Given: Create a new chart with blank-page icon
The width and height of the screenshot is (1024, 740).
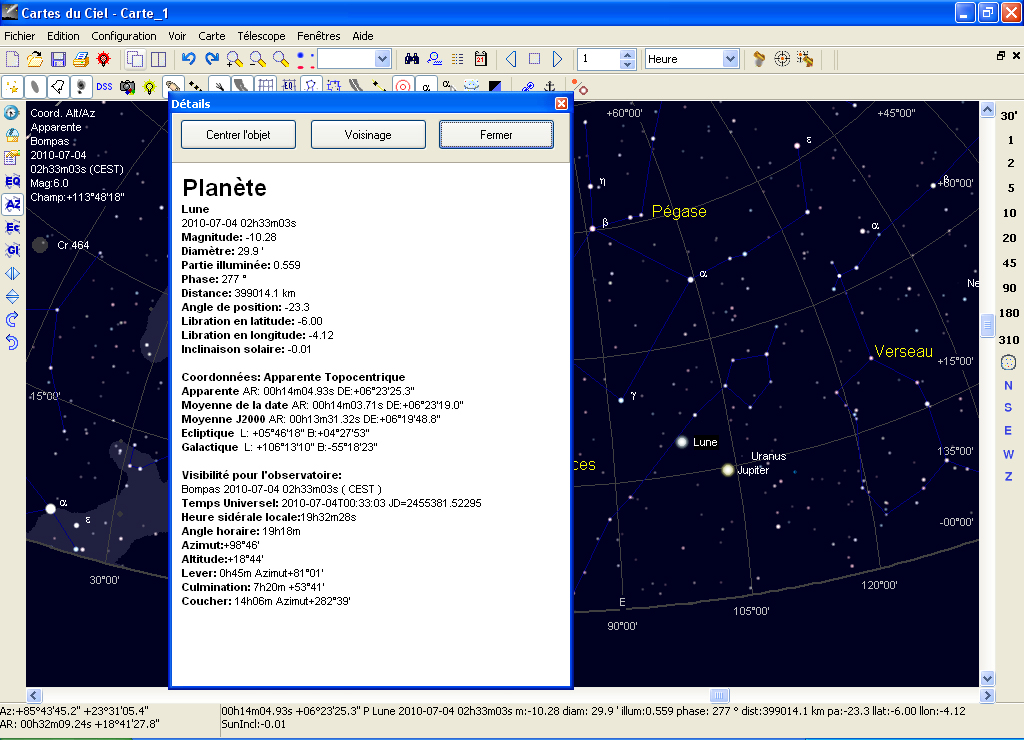Looking at the screenshot, I should tap(12, 59).
